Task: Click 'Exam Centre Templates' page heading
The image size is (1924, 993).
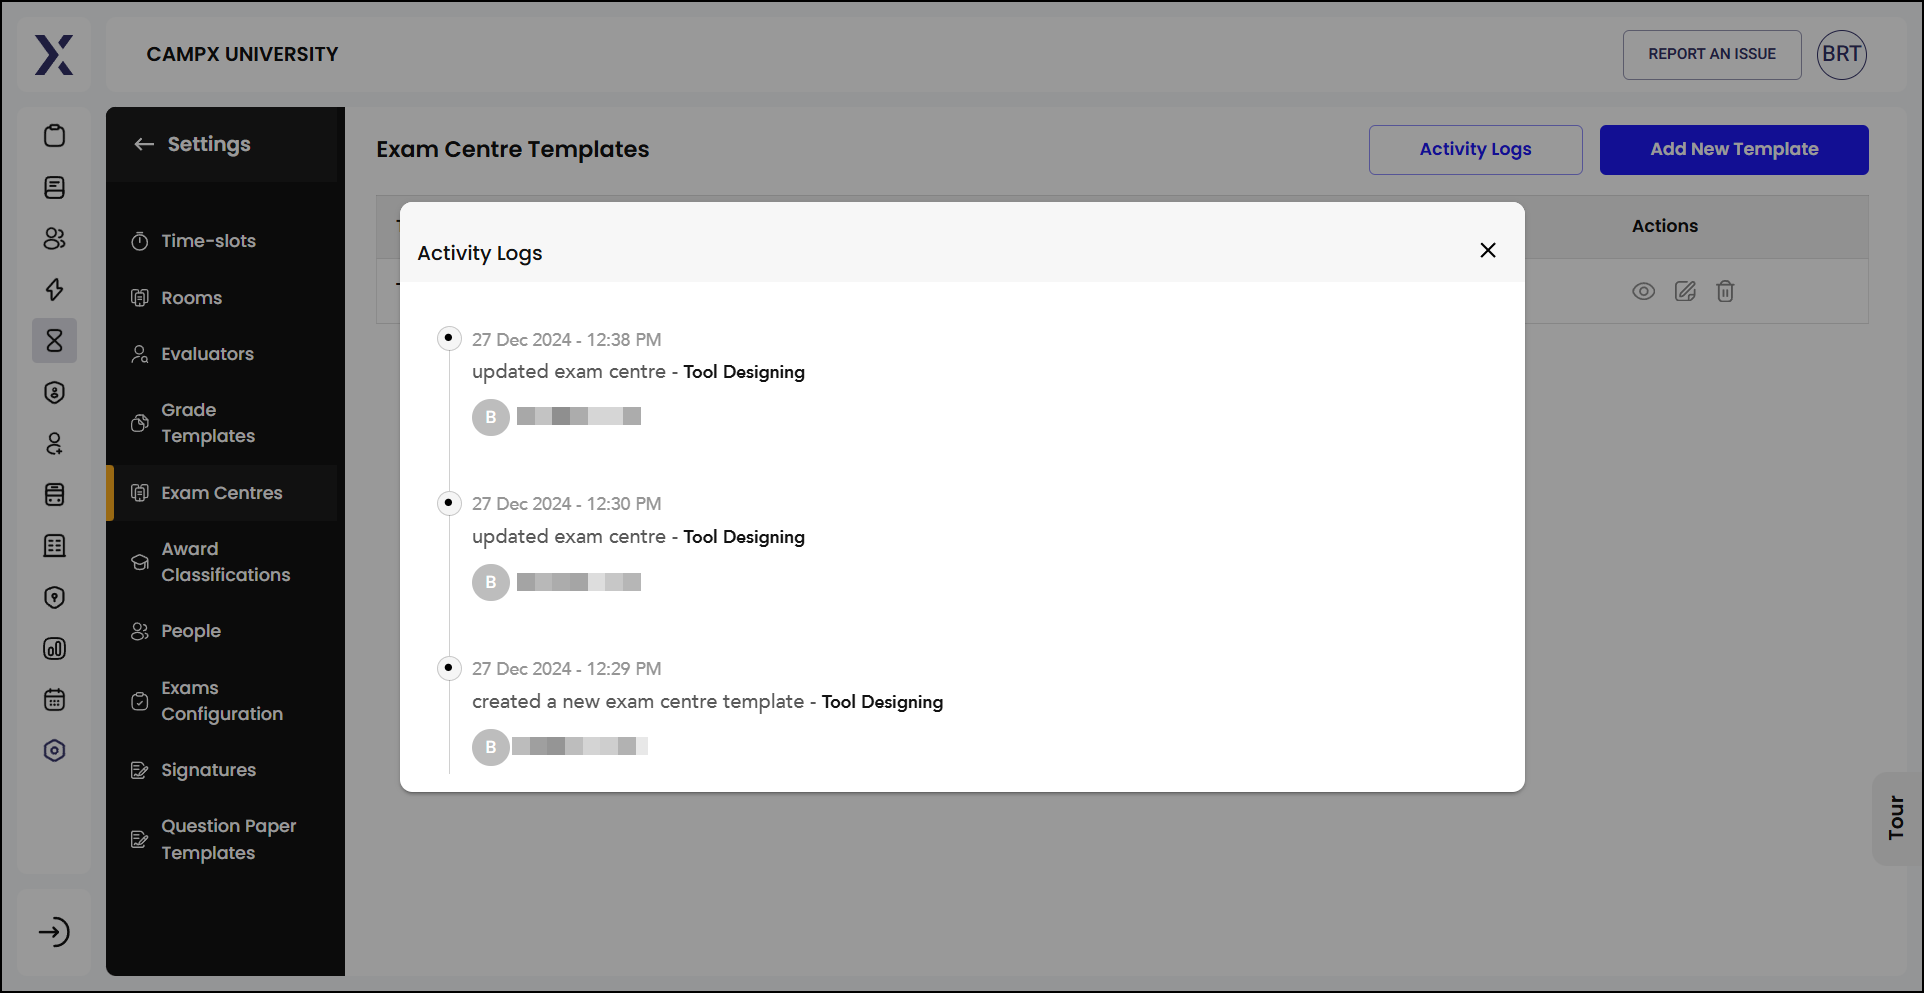Action: click(x=513, y=149)
